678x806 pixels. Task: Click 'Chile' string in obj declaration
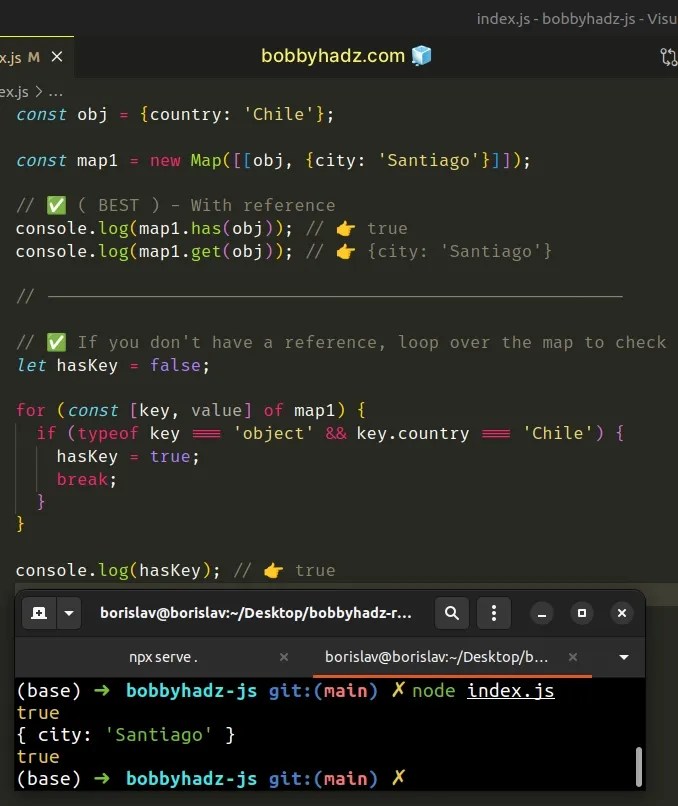[278, 114]
